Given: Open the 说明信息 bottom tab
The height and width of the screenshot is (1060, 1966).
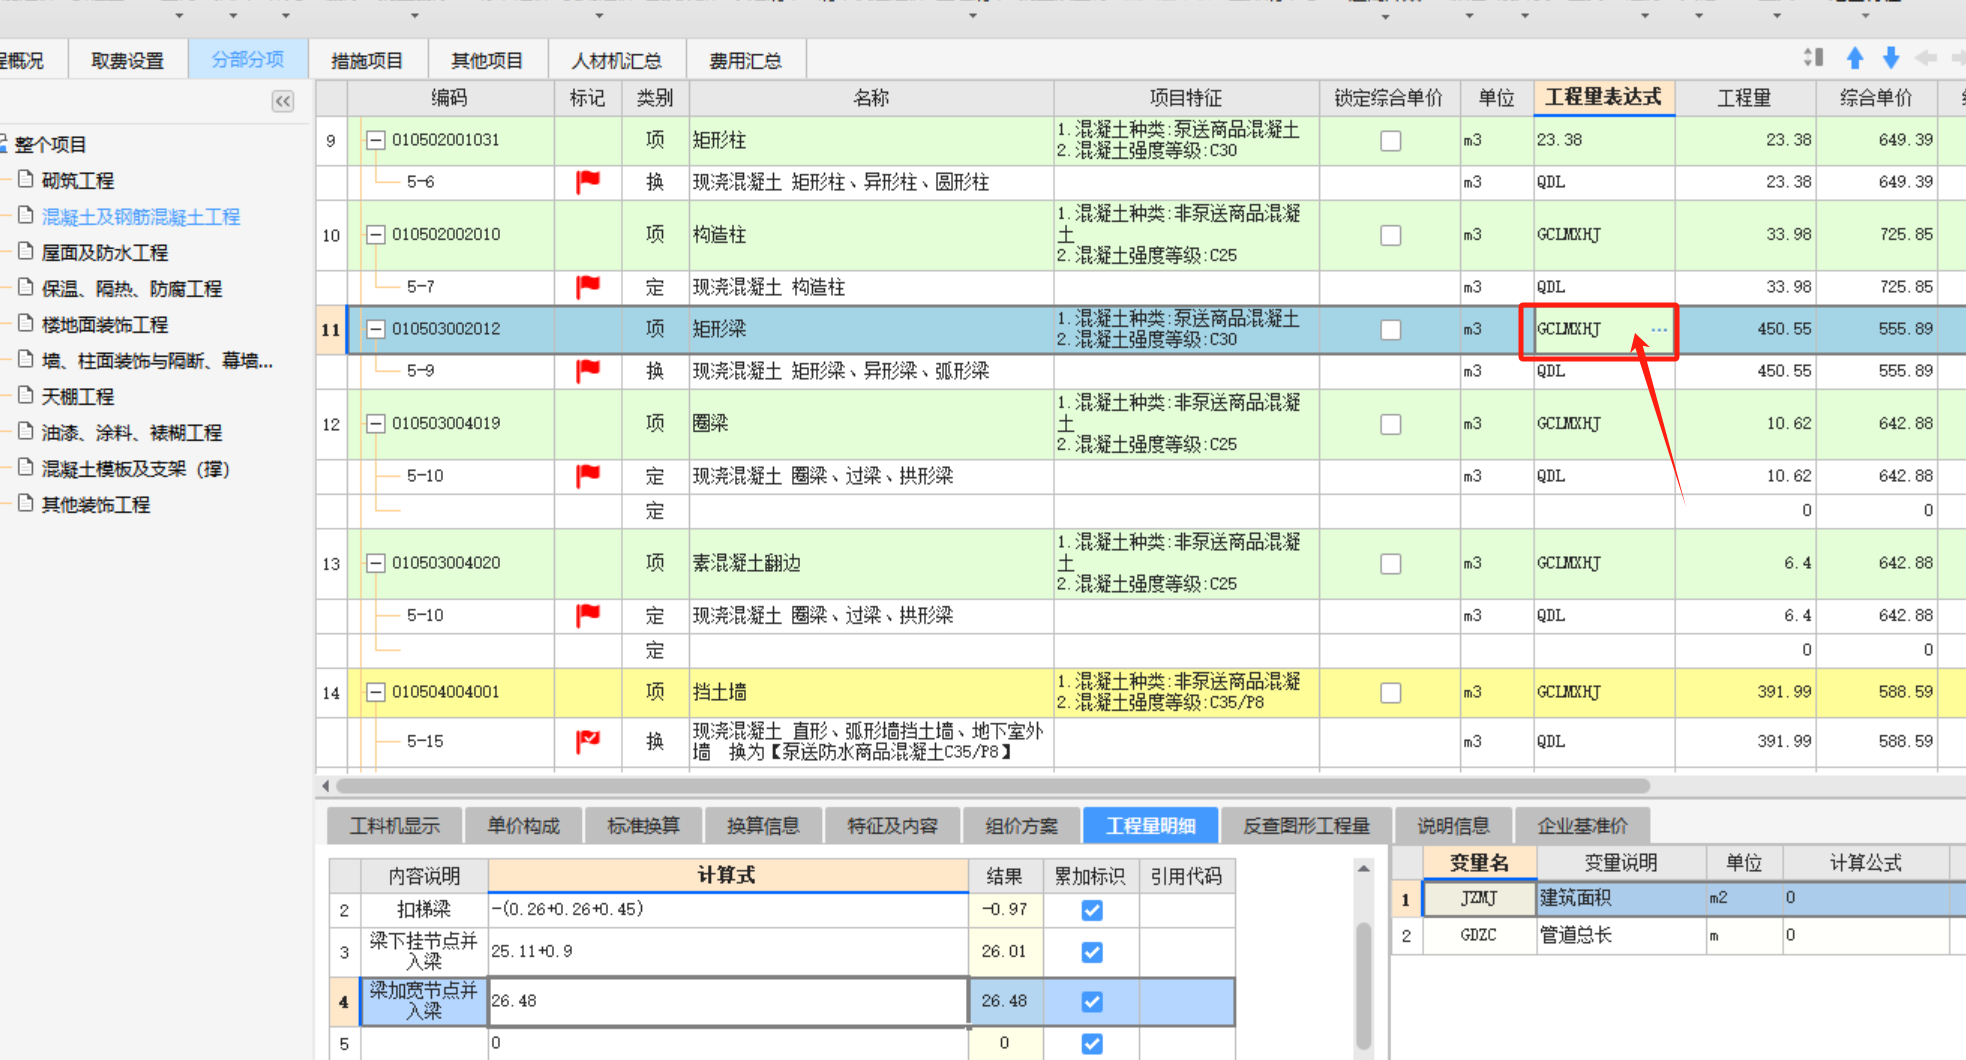Looking at the screenshot, I should pyautogui.click(x=1454, y=826).
